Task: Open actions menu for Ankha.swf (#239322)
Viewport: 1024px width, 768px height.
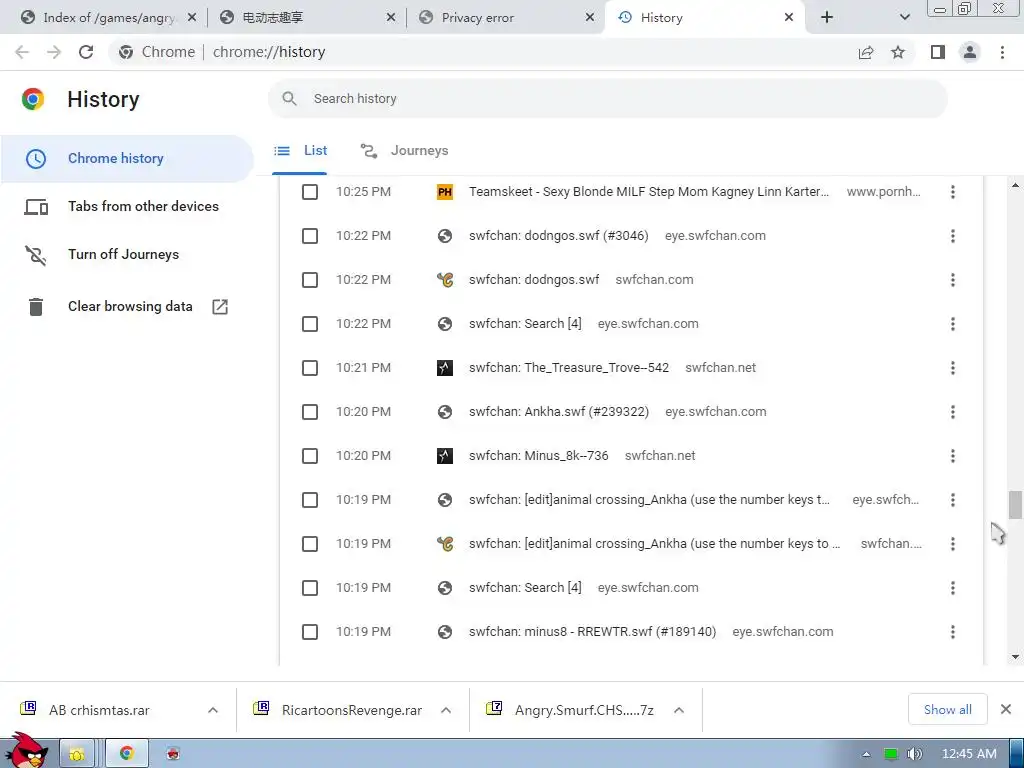Action: (953, 412)
